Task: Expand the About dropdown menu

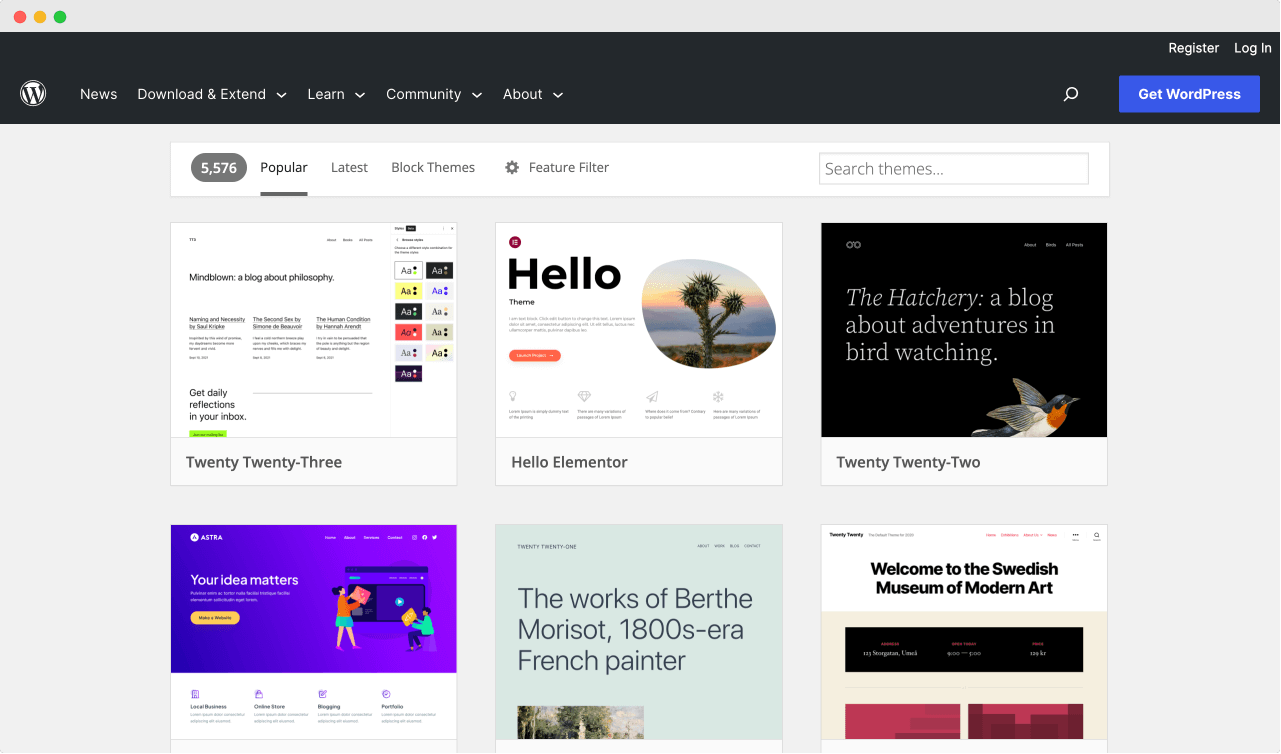Action: pyautogui.click(x=533, y=94)
